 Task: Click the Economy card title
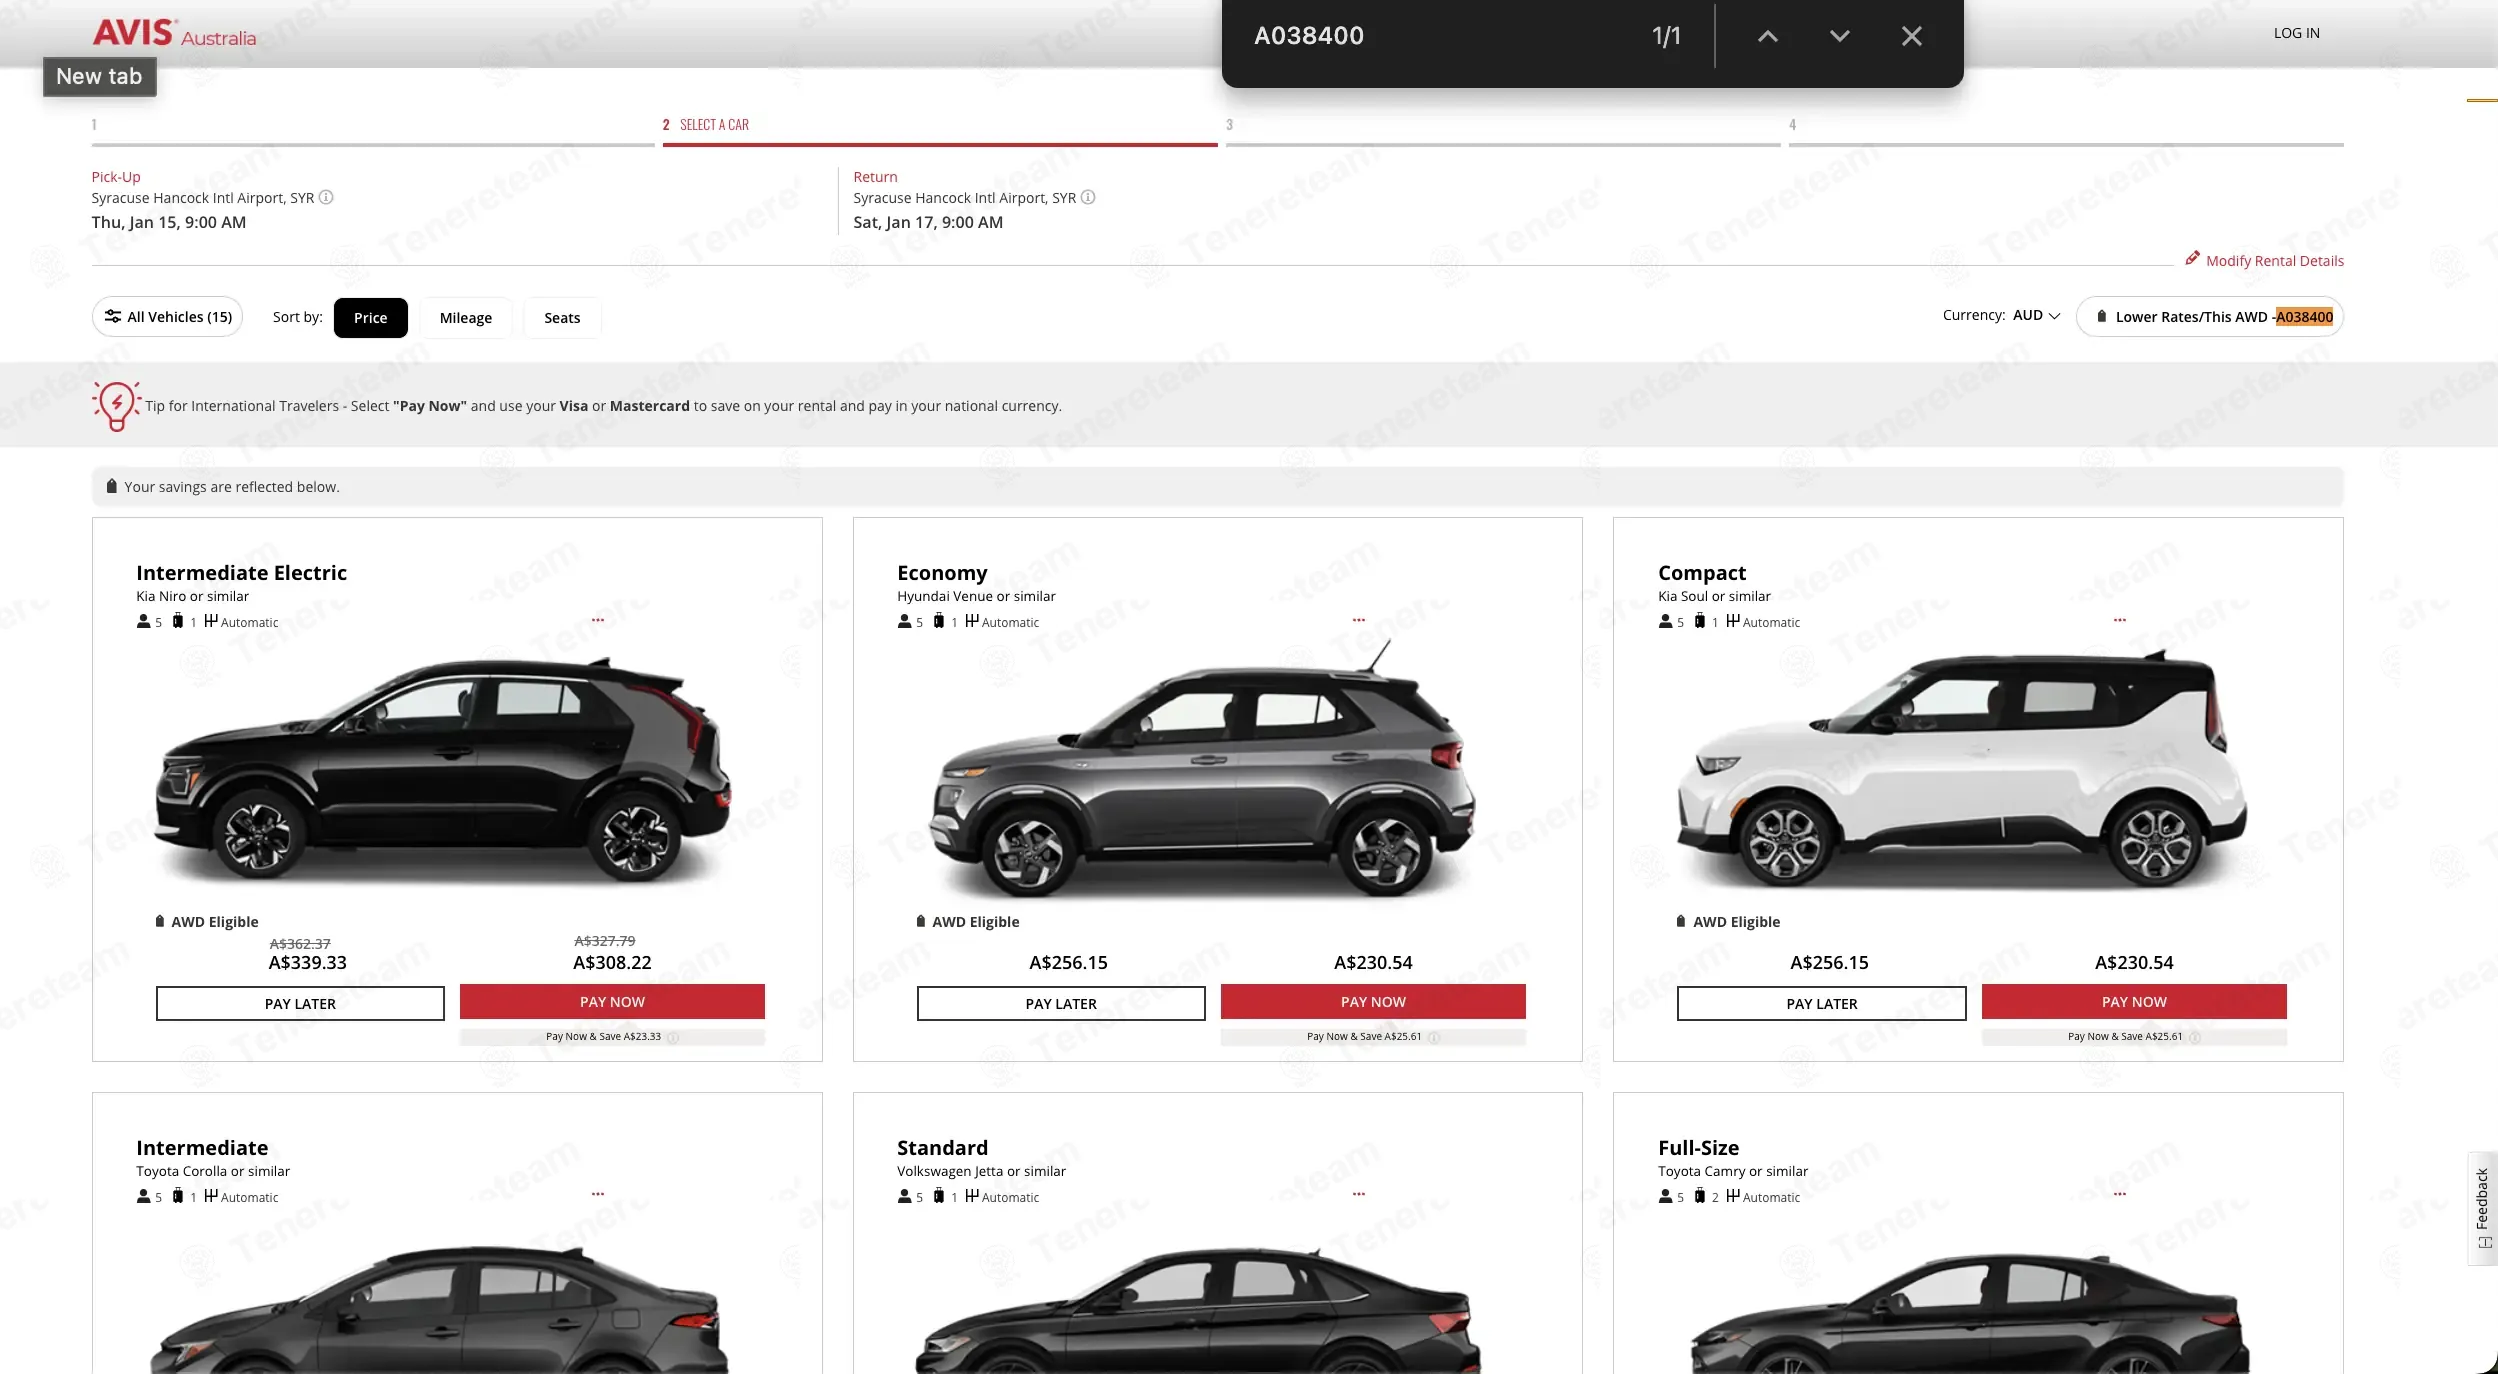point(942,573)
